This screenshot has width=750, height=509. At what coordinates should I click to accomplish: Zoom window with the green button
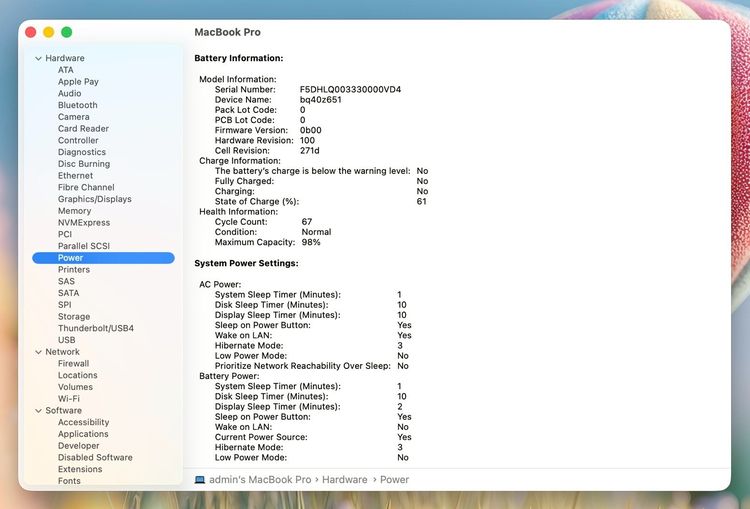coord(67,32)
